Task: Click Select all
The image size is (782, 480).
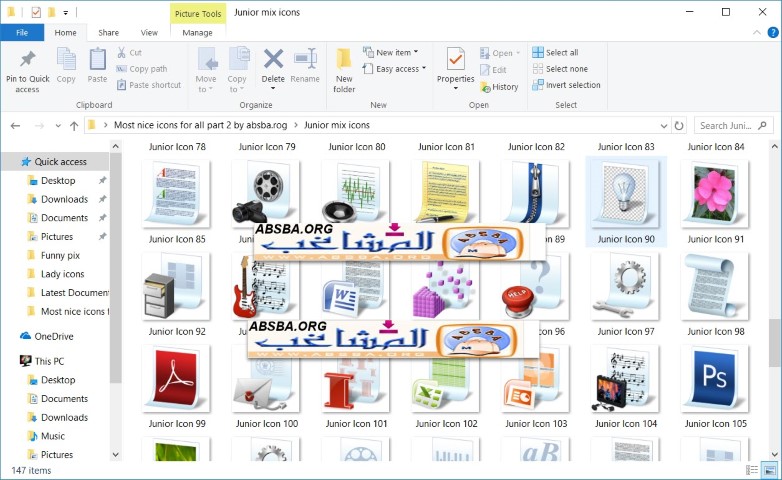Action: tap(555, 52)
